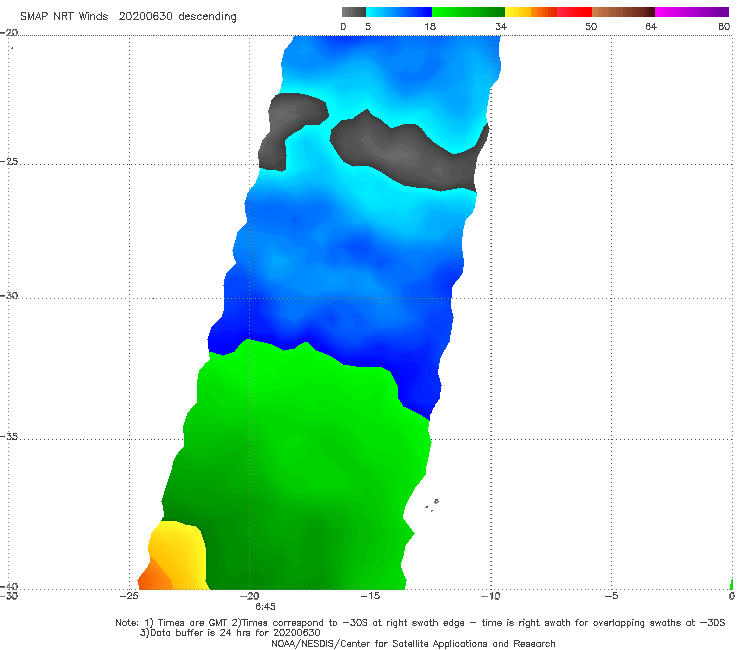Select the blue segment of the color bar
The width and height of the screenshot is (740, 650).
(x=399, y=12)
